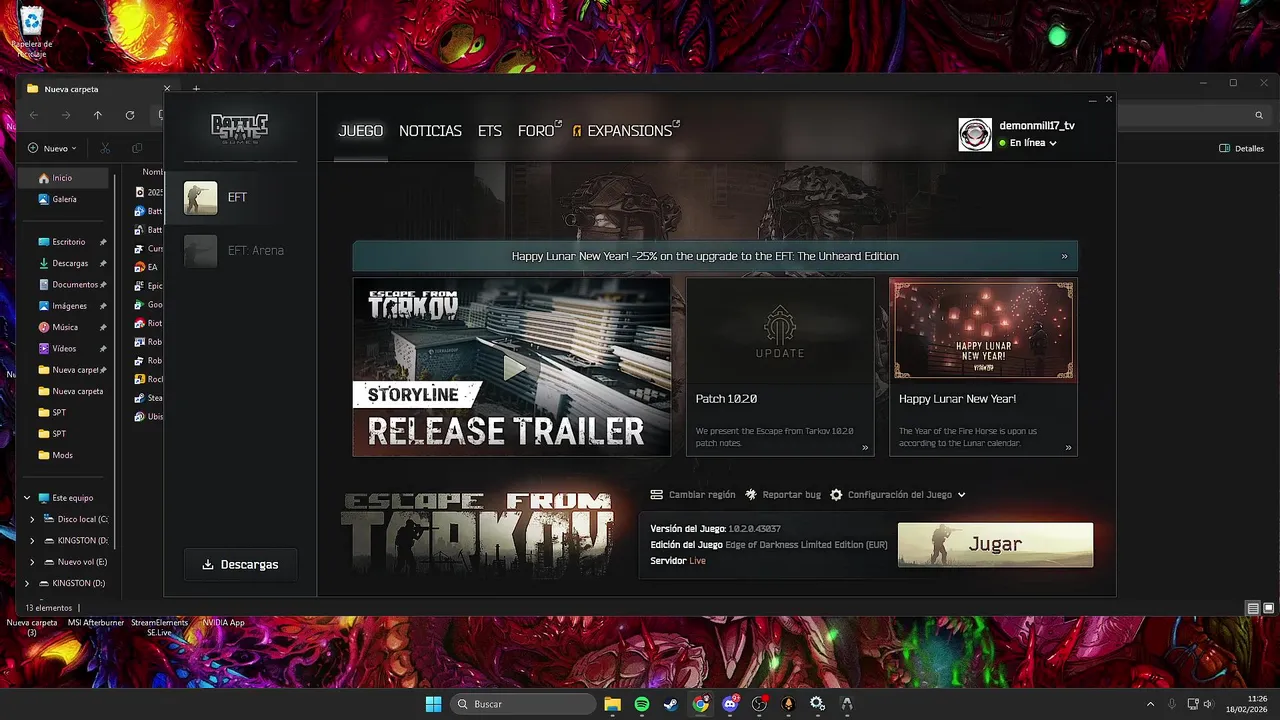This screenshot has height=720, width=1280.
Task: Switch to the JUEGO tab
Action: (x=361, y=131)
